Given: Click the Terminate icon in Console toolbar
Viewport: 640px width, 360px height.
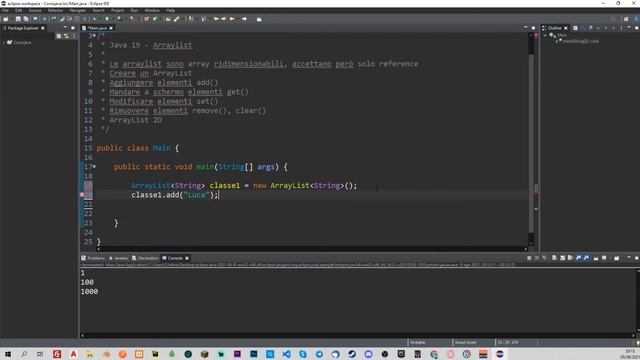Looking at the screenshot, I should [x=529, y=258].
